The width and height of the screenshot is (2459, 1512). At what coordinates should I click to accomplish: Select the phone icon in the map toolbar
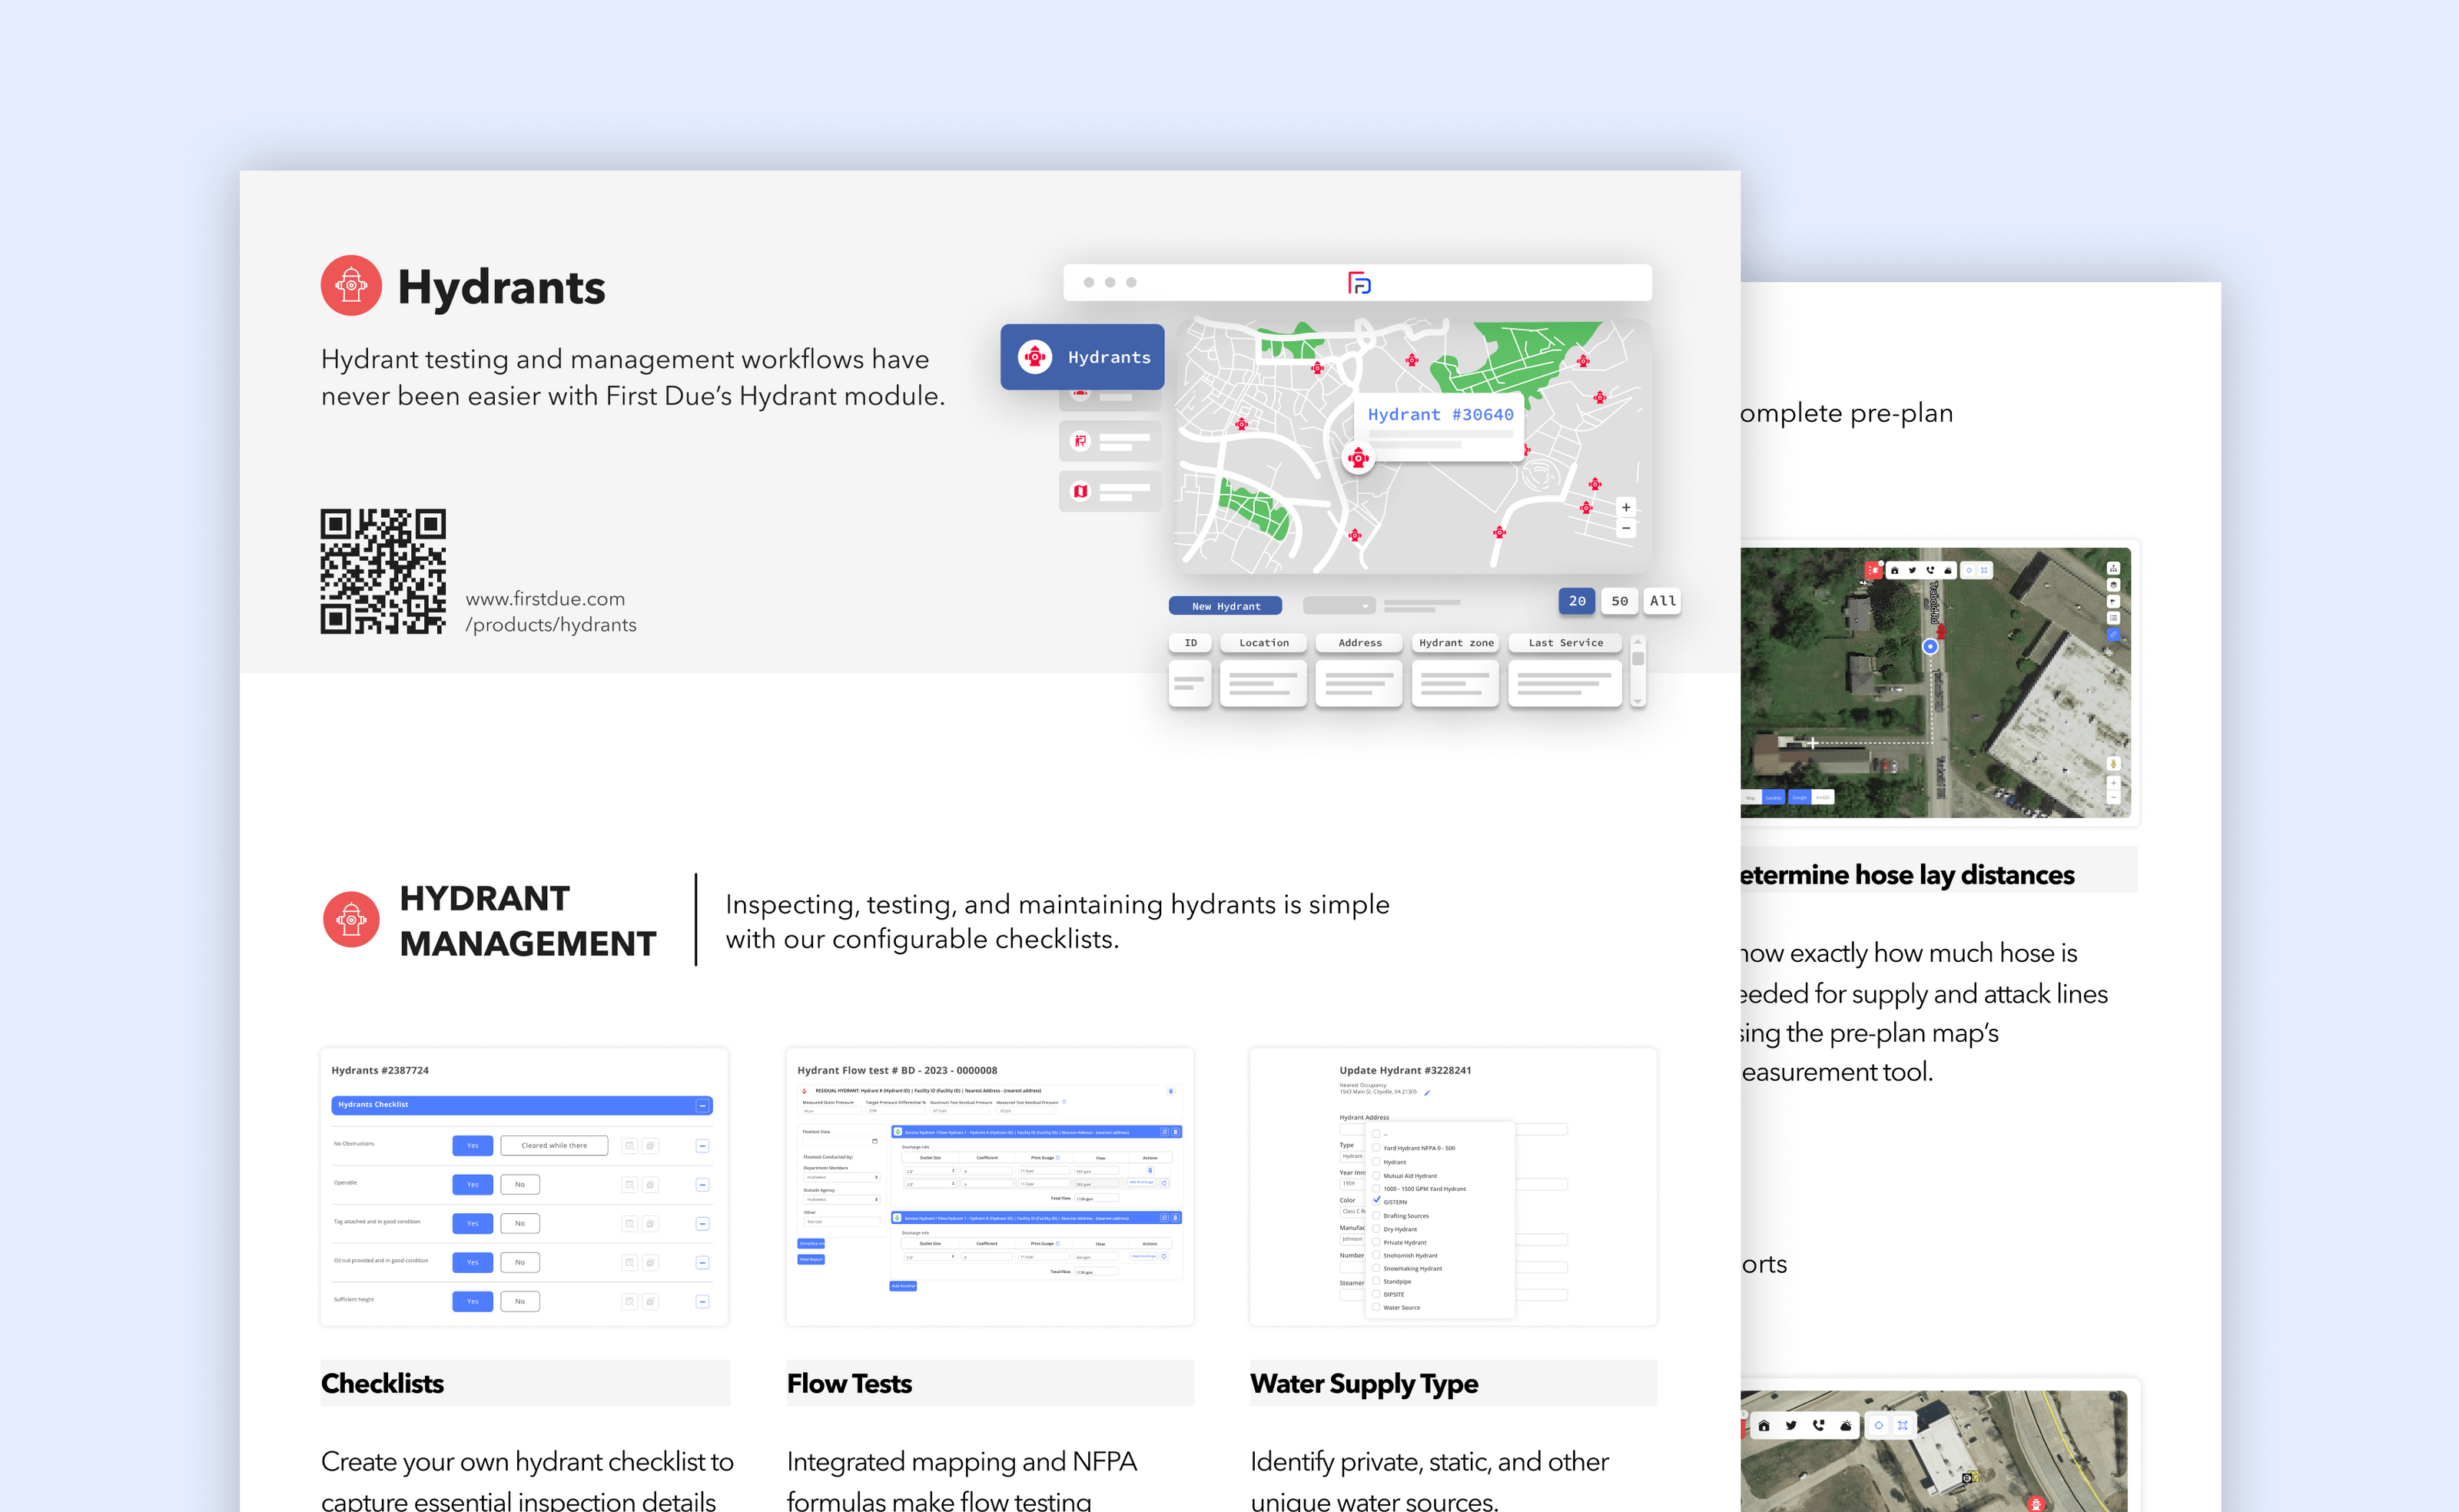(1930, 571)
